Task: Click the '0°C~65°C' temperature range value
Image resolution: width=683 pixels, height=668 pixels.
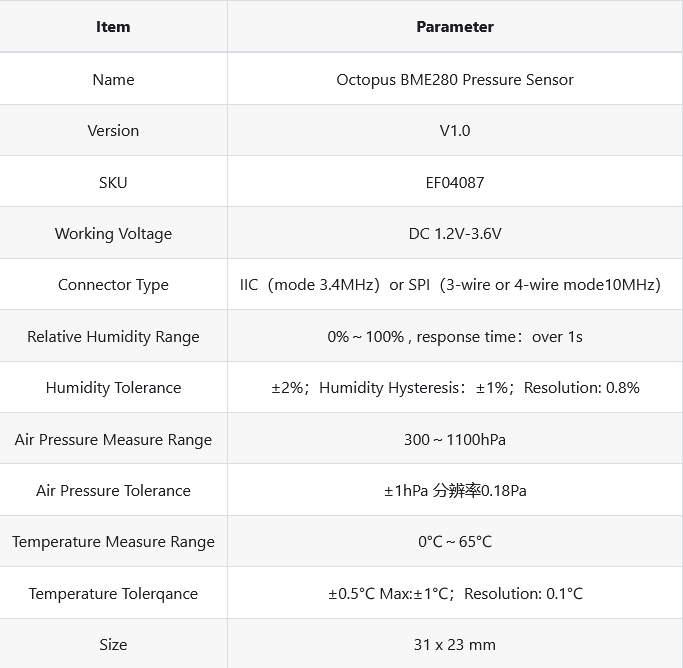Action: 455,542
